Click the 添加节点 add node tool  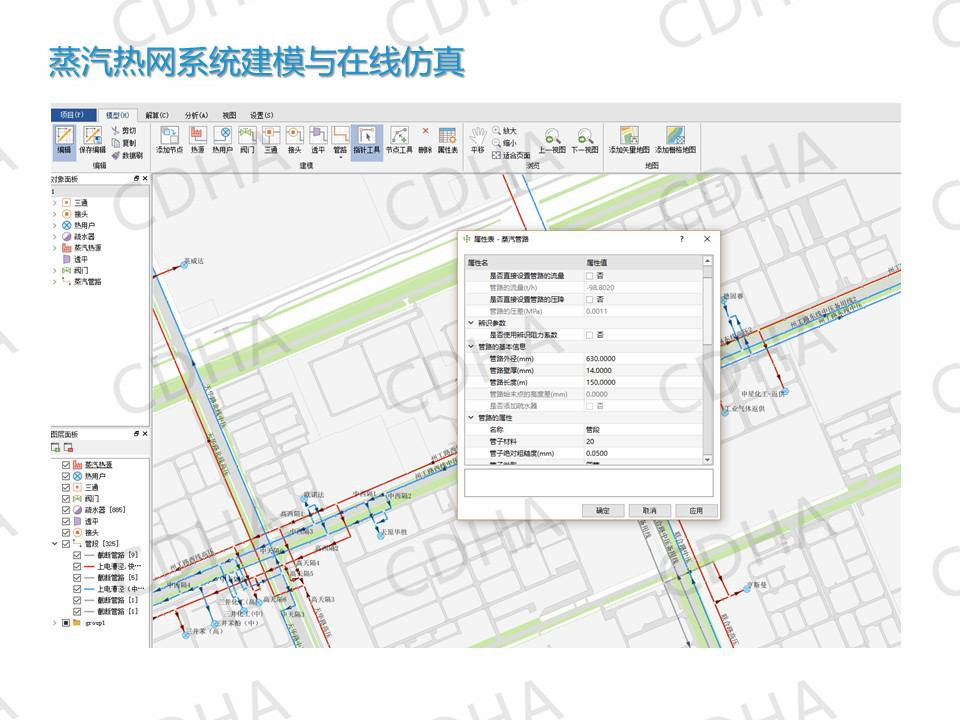click(x=170, y=140)
